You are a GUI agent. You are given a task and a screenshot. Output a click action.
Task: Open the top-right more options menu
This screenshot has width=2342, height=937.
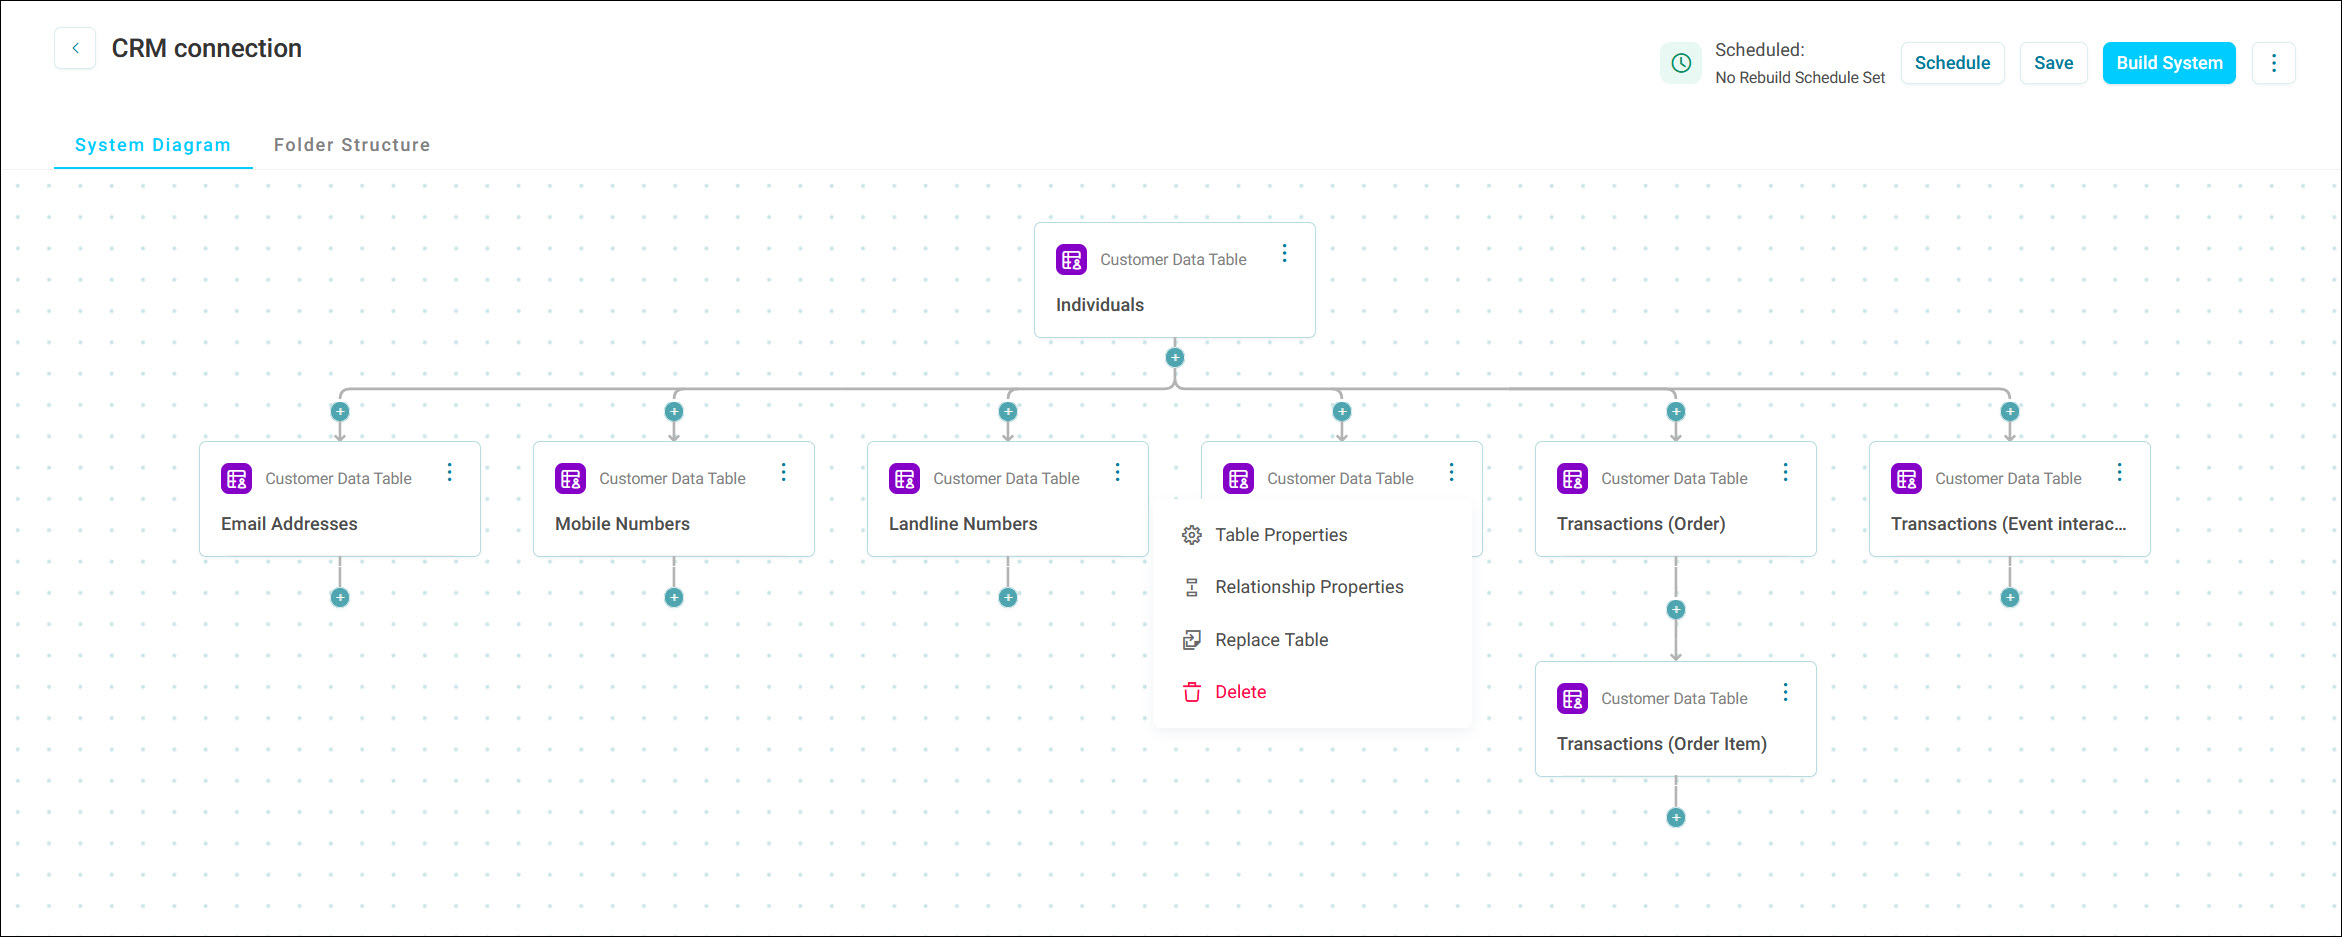coord(2273,63)
